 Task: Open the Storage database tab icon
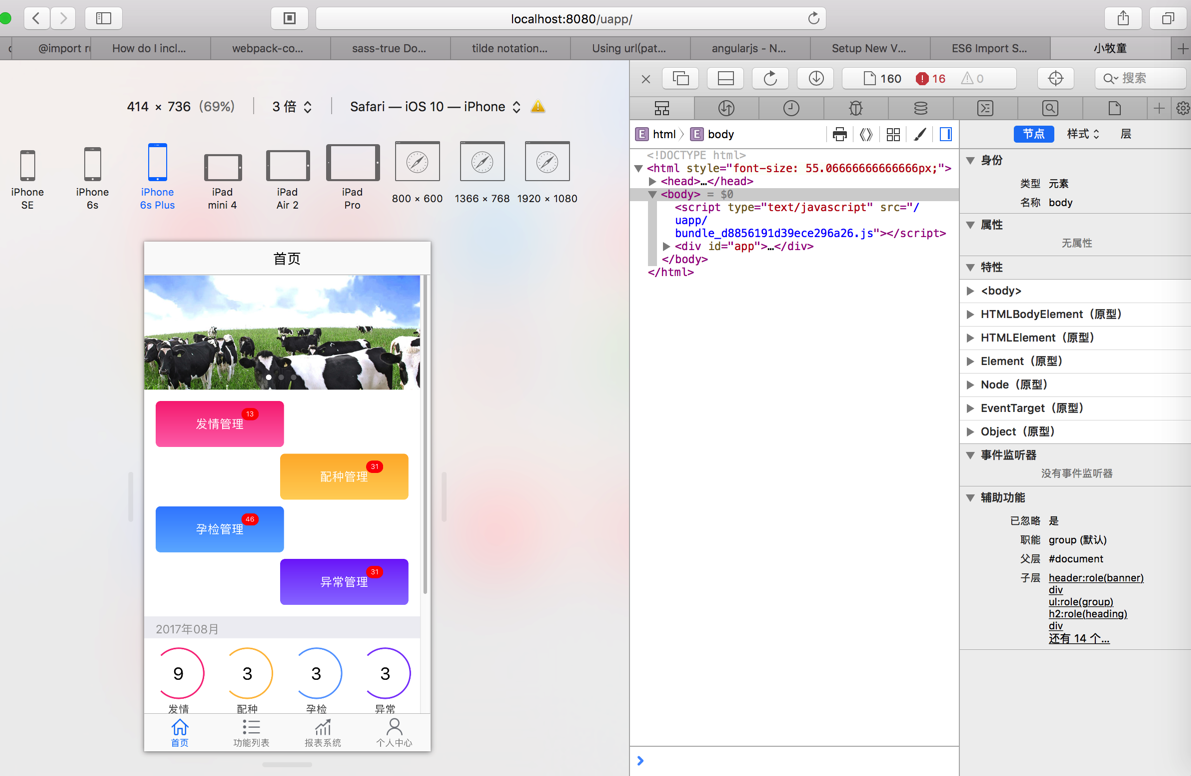click(921, 108)
